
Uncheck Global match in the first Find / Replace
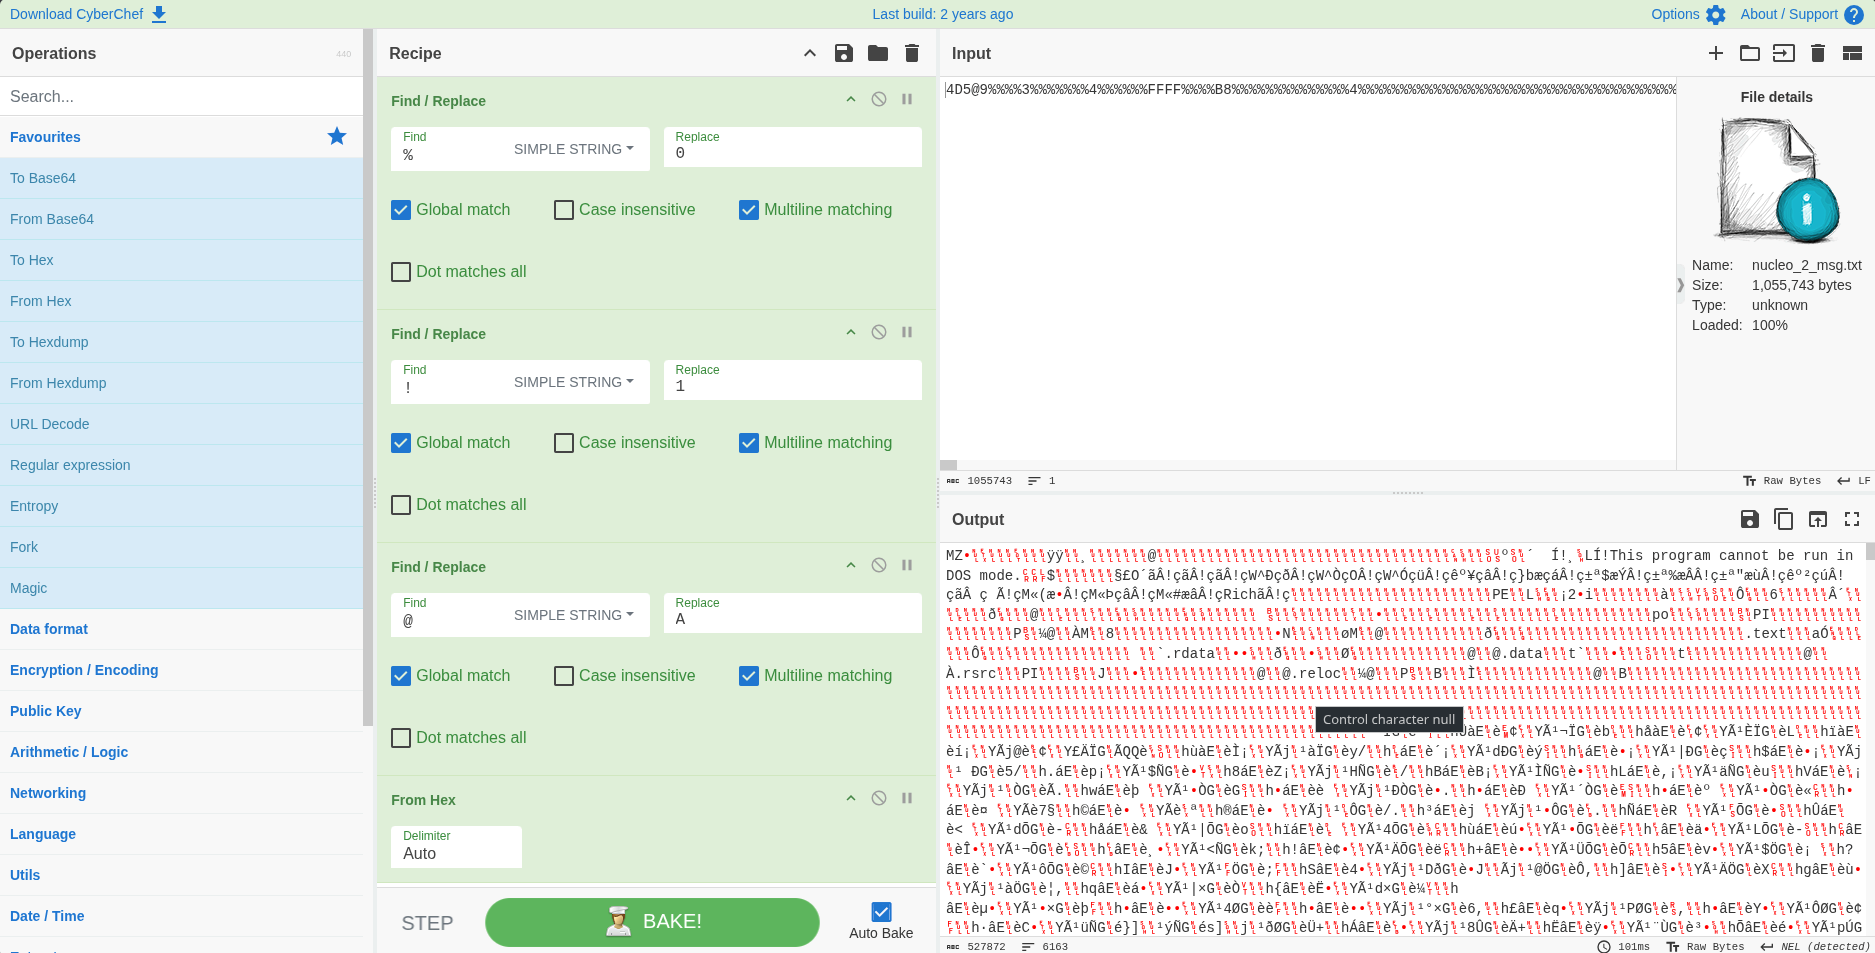click(401, 210)
